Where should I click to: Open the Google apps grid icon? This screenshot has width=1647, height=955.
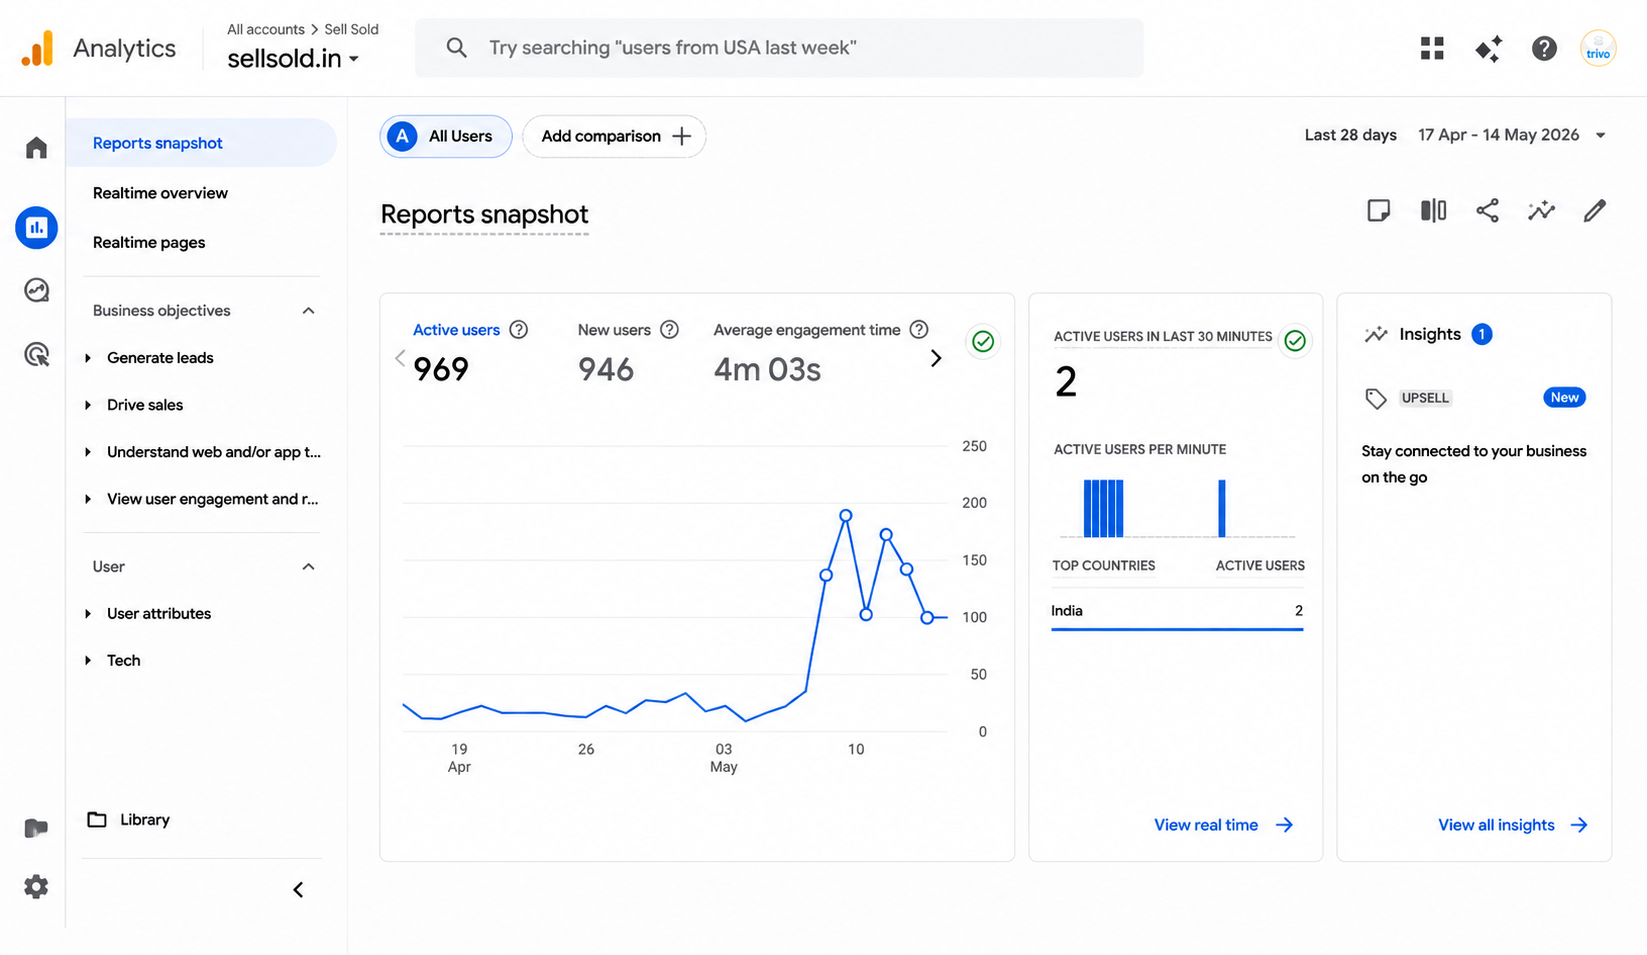[x=1432, y=48]
